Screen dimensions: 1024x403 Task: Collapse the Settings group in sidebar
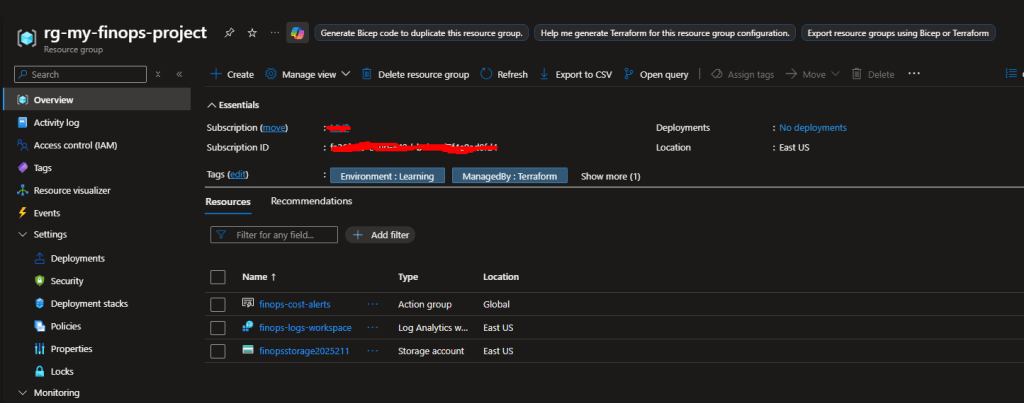coord(23,235)
